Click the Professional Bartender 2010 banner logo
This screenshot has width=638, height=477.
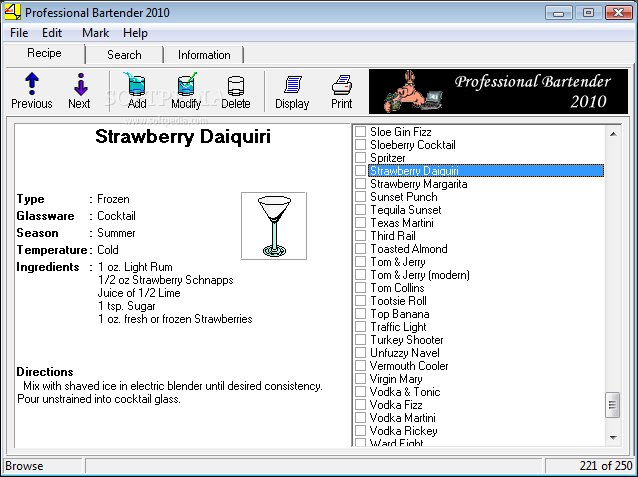click(498, 92)
